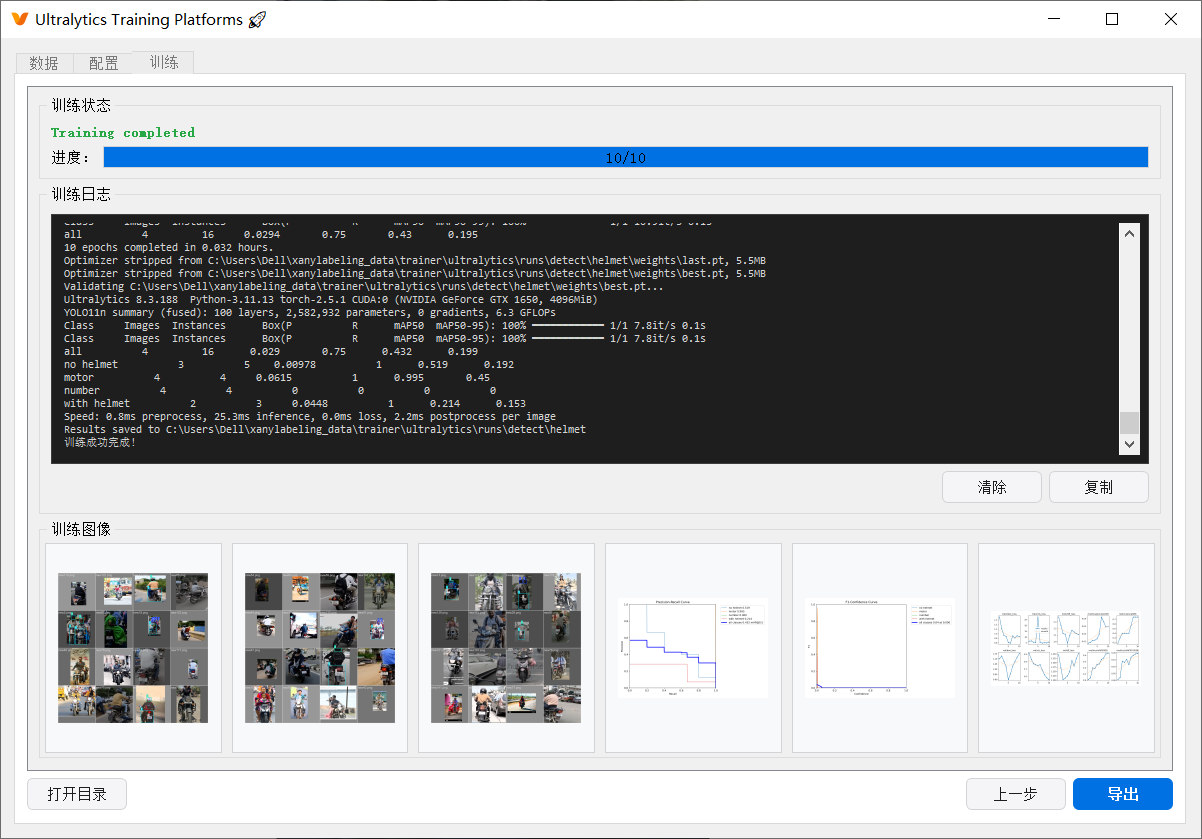Open the results plots grid thumbnail
Viewport: 1202px width, 839px height.
[x=1066, y=648]
